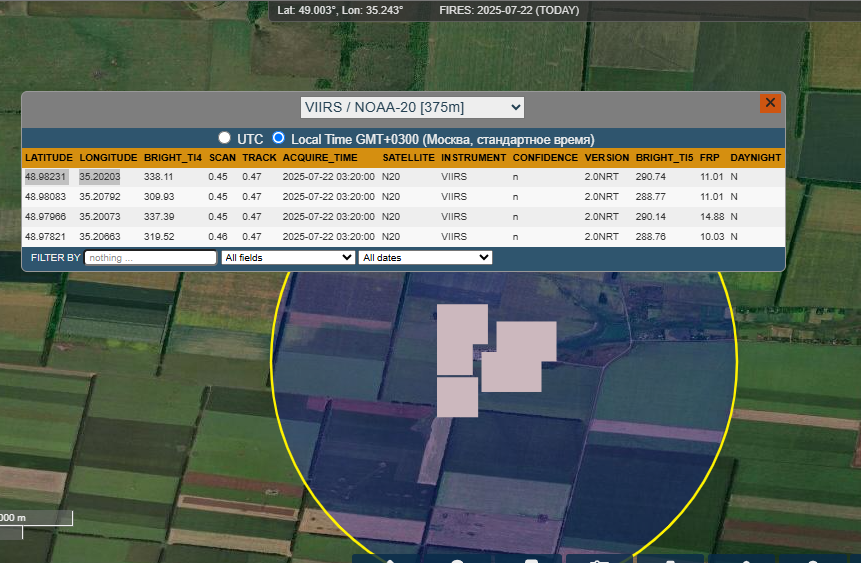
Task: Sort by the VERSION column header
Action: (x=607, y=158)
